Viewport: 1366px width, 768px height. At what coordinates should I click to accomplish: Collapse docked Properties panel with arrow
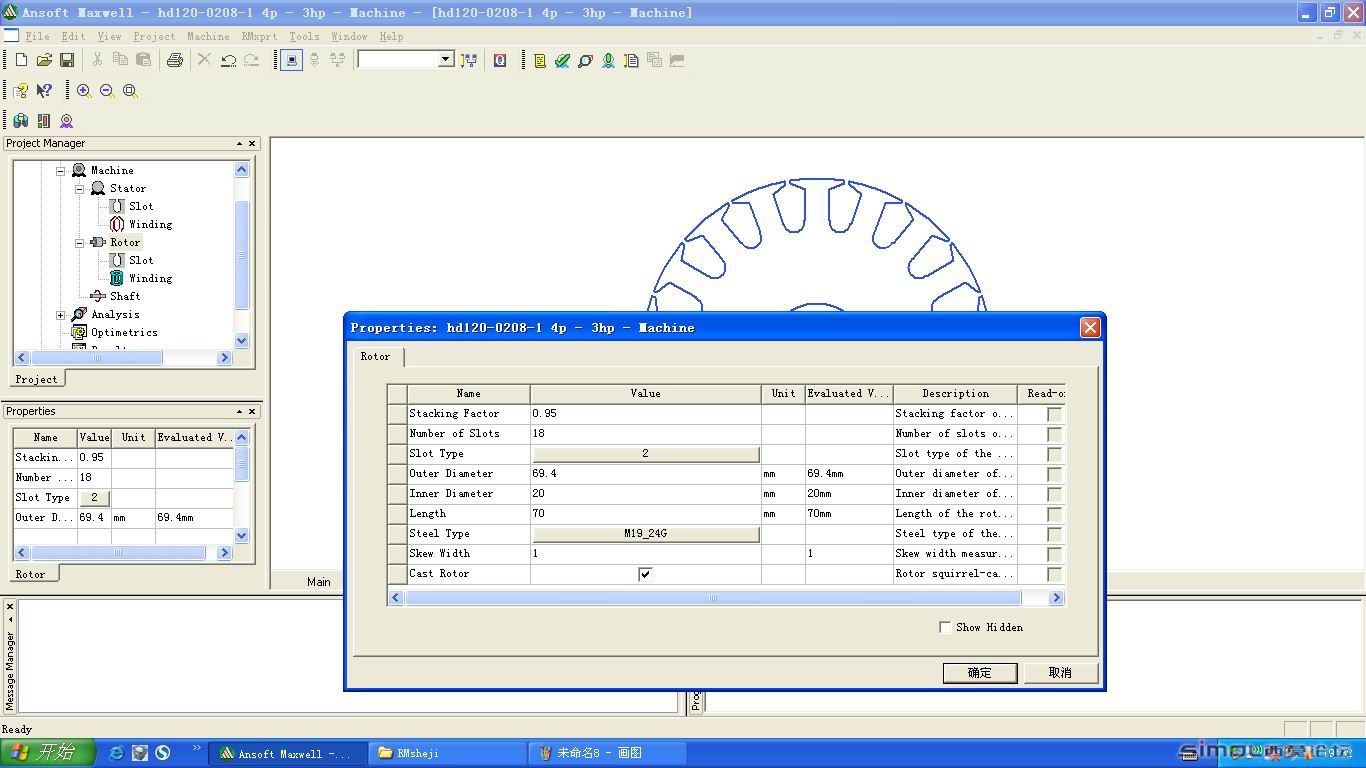pos(239,411)
